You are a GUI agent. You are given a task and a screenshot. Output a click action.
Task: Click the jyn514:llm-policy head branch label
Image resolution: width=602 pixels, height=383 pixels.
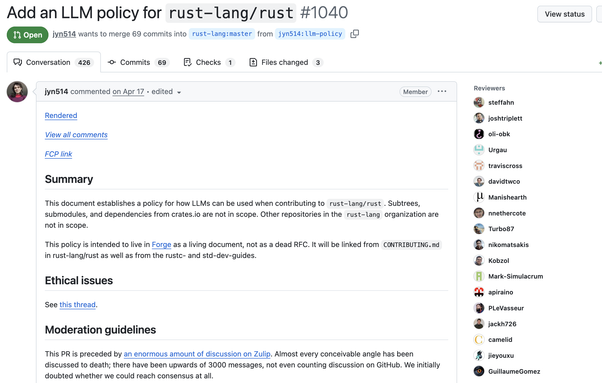pos(310,34)
